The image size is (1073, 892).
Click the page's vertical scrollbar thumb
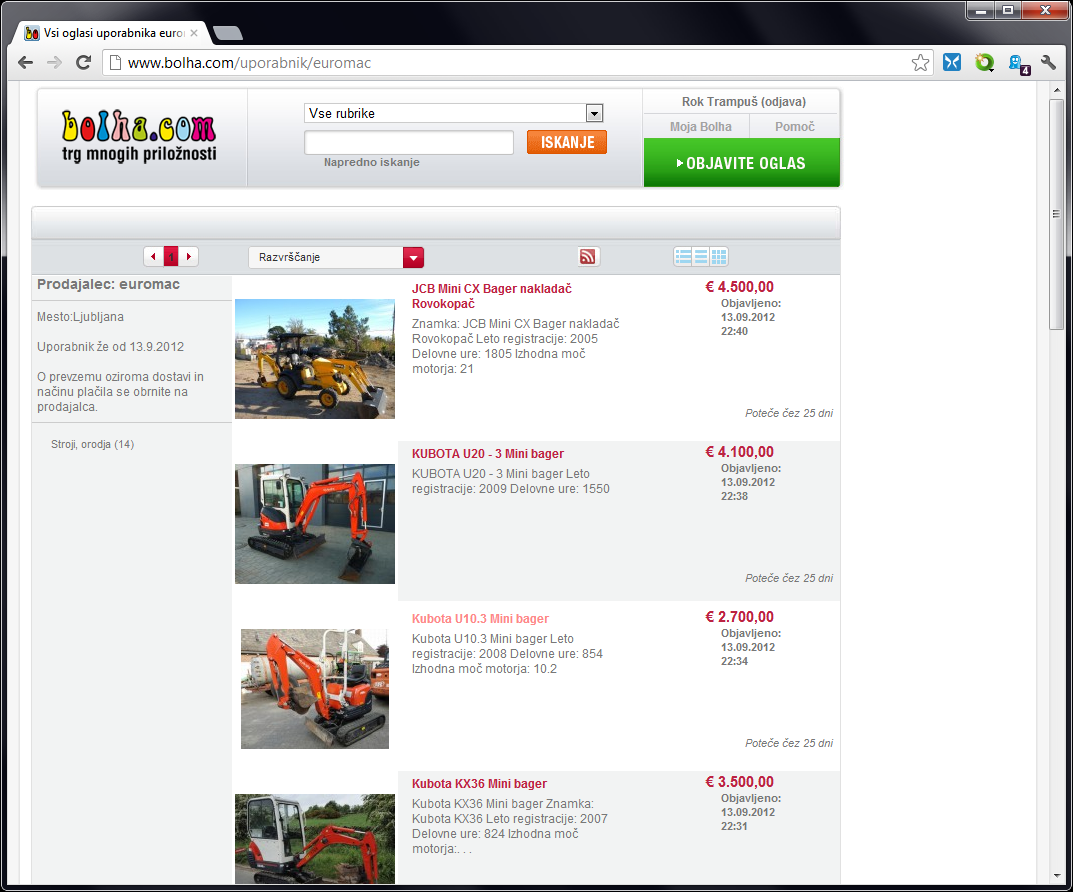(1056, 214)
